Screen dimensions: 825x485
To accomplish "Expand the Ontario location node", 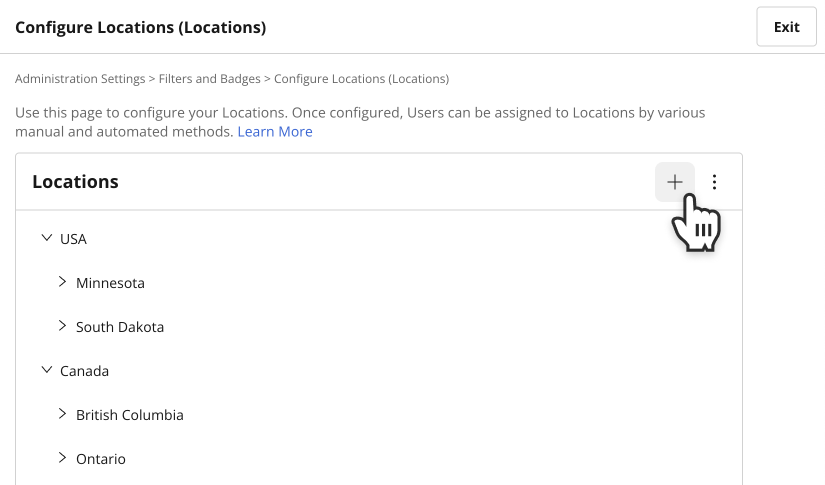I will 63,458.
